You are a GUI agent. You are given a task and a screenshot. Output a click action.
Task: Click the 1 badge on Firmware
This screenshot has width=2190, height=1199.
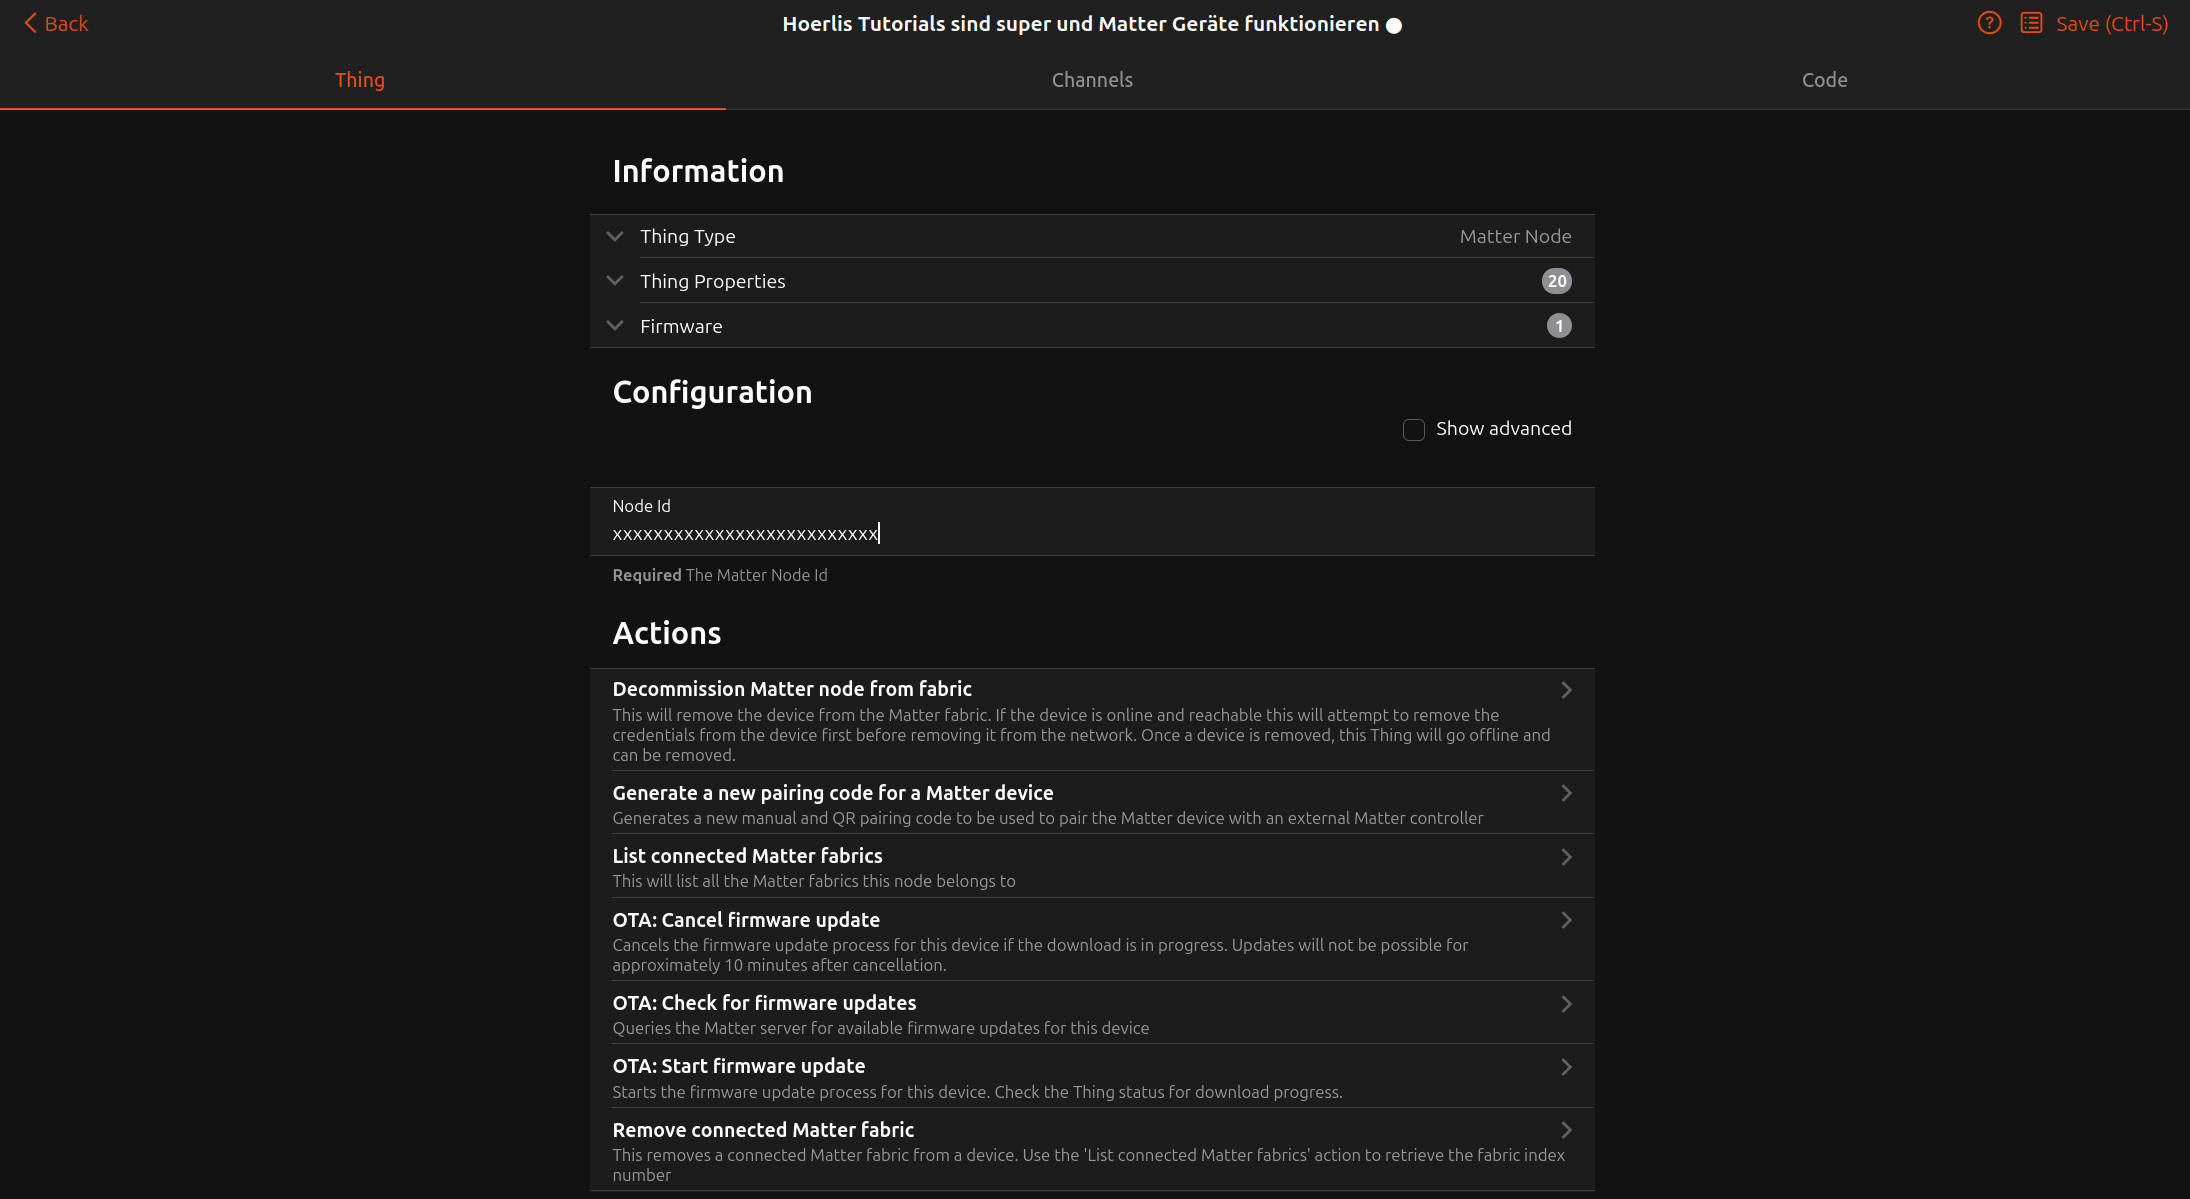point(1559,326)
